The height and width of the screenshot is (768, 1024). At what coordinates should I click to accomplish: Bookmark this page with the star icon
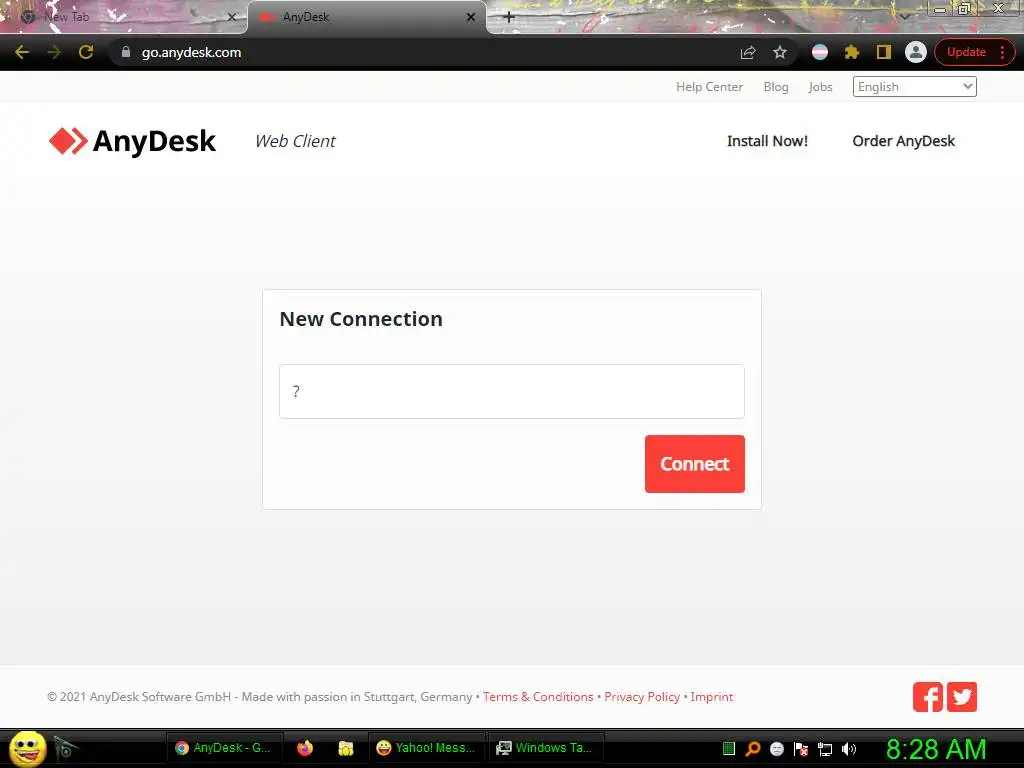(x=780, y=52)
